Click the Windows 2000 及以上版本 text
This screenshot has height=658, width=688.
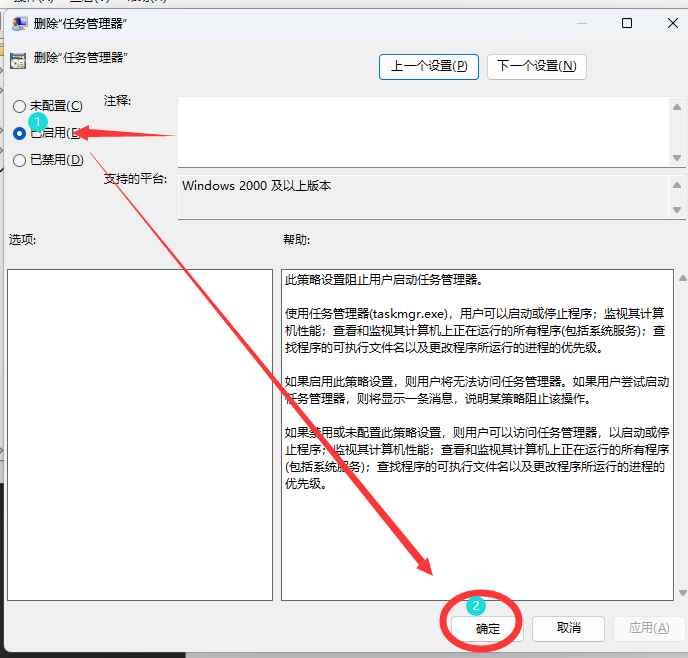(256, 186)
